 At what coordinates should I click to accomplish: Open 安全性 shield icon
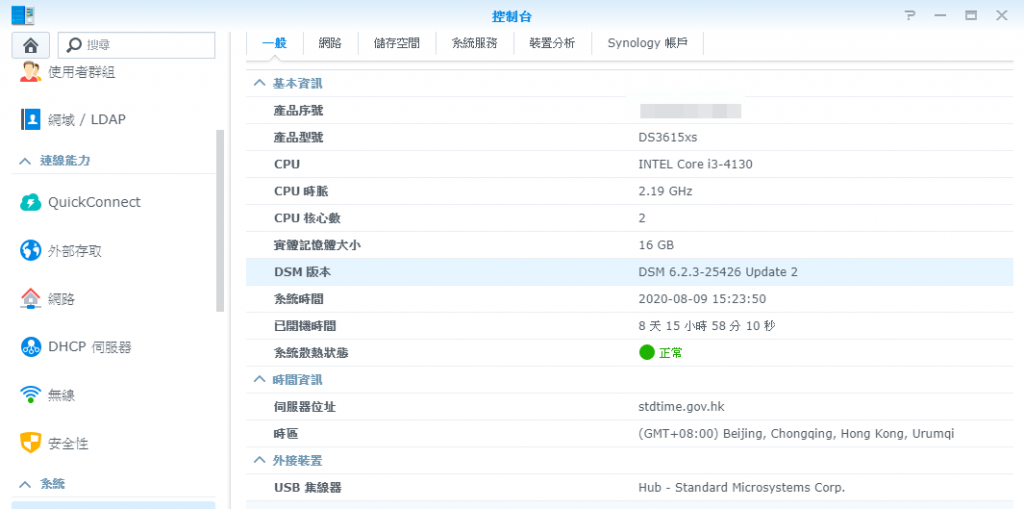pyautogui.click(x=31, y=444)
